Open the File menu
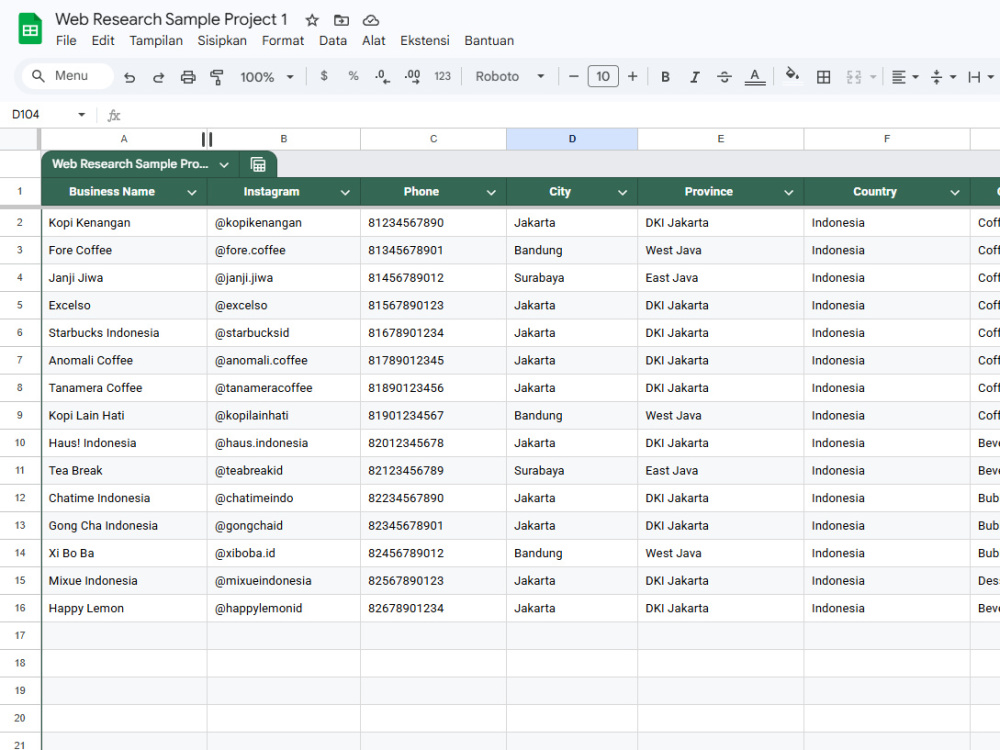This screenshot has width=1000, height=750. click(66, 41)
